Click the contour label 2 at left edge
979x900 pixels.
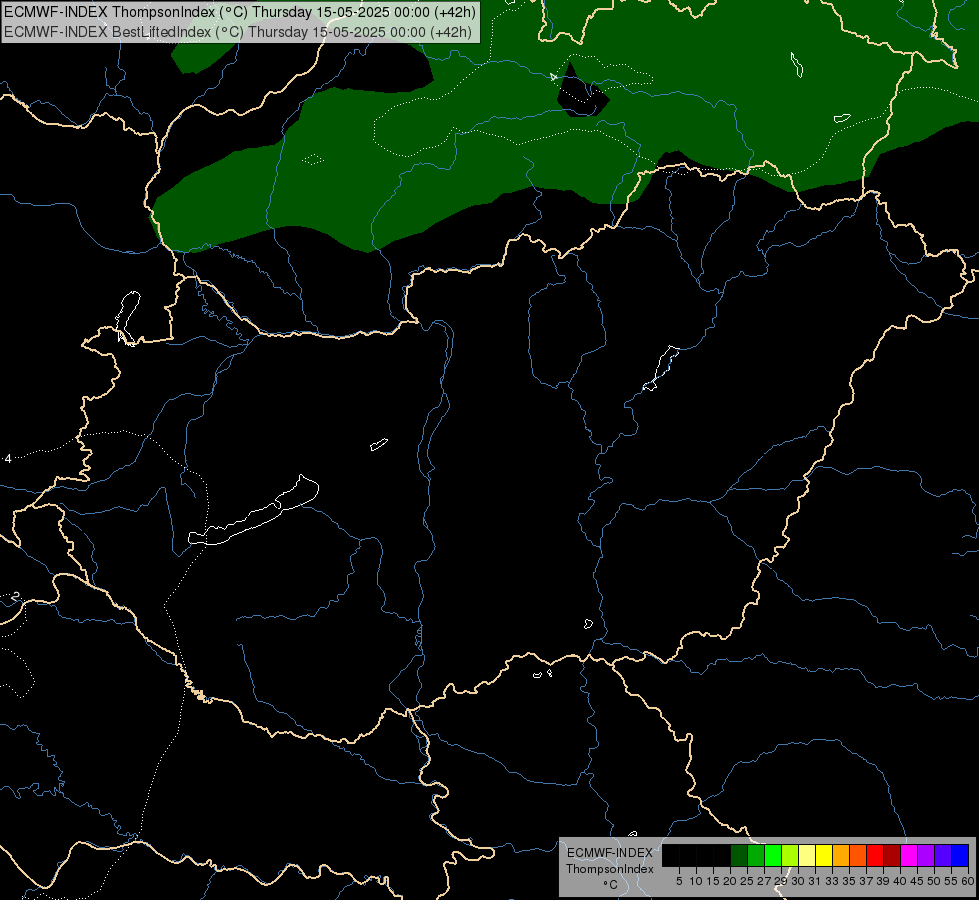(16, 596)
